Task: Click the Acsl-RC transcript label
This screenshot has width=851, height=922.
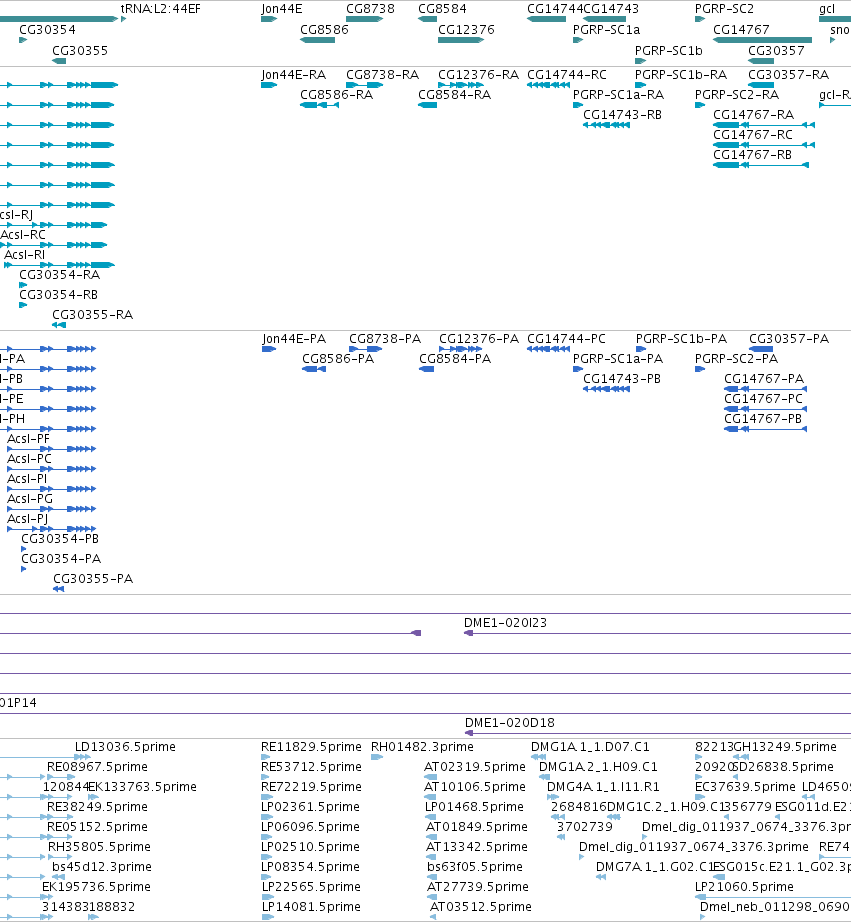Action: point(23,235)
